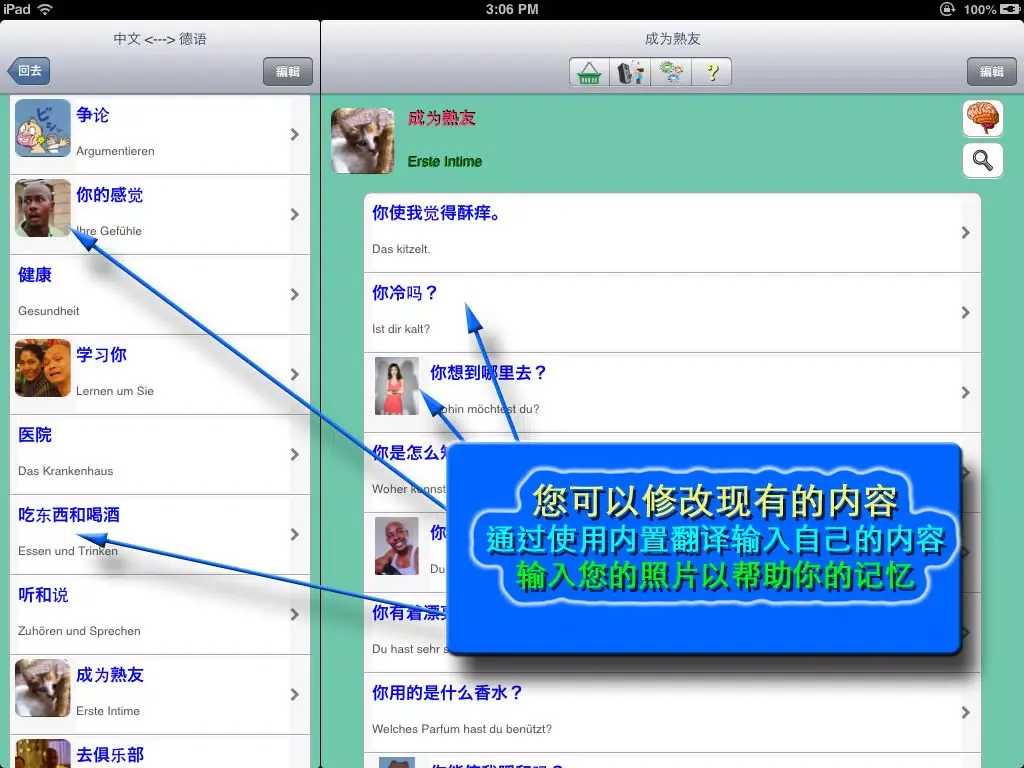Open the speaker and person toolbar icon
1024x768 pixels.
pyautogui.click(x=630, y=72)
